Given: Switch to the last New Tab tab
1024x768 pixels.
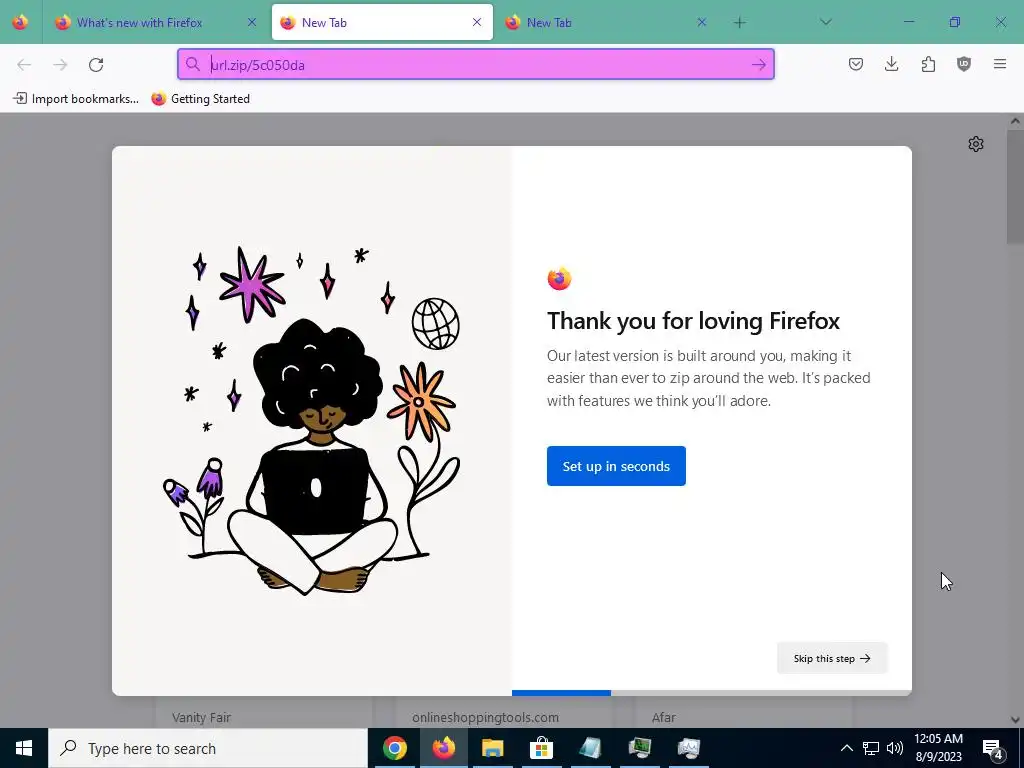Looking at the screenshot, I should click(607, 22).
